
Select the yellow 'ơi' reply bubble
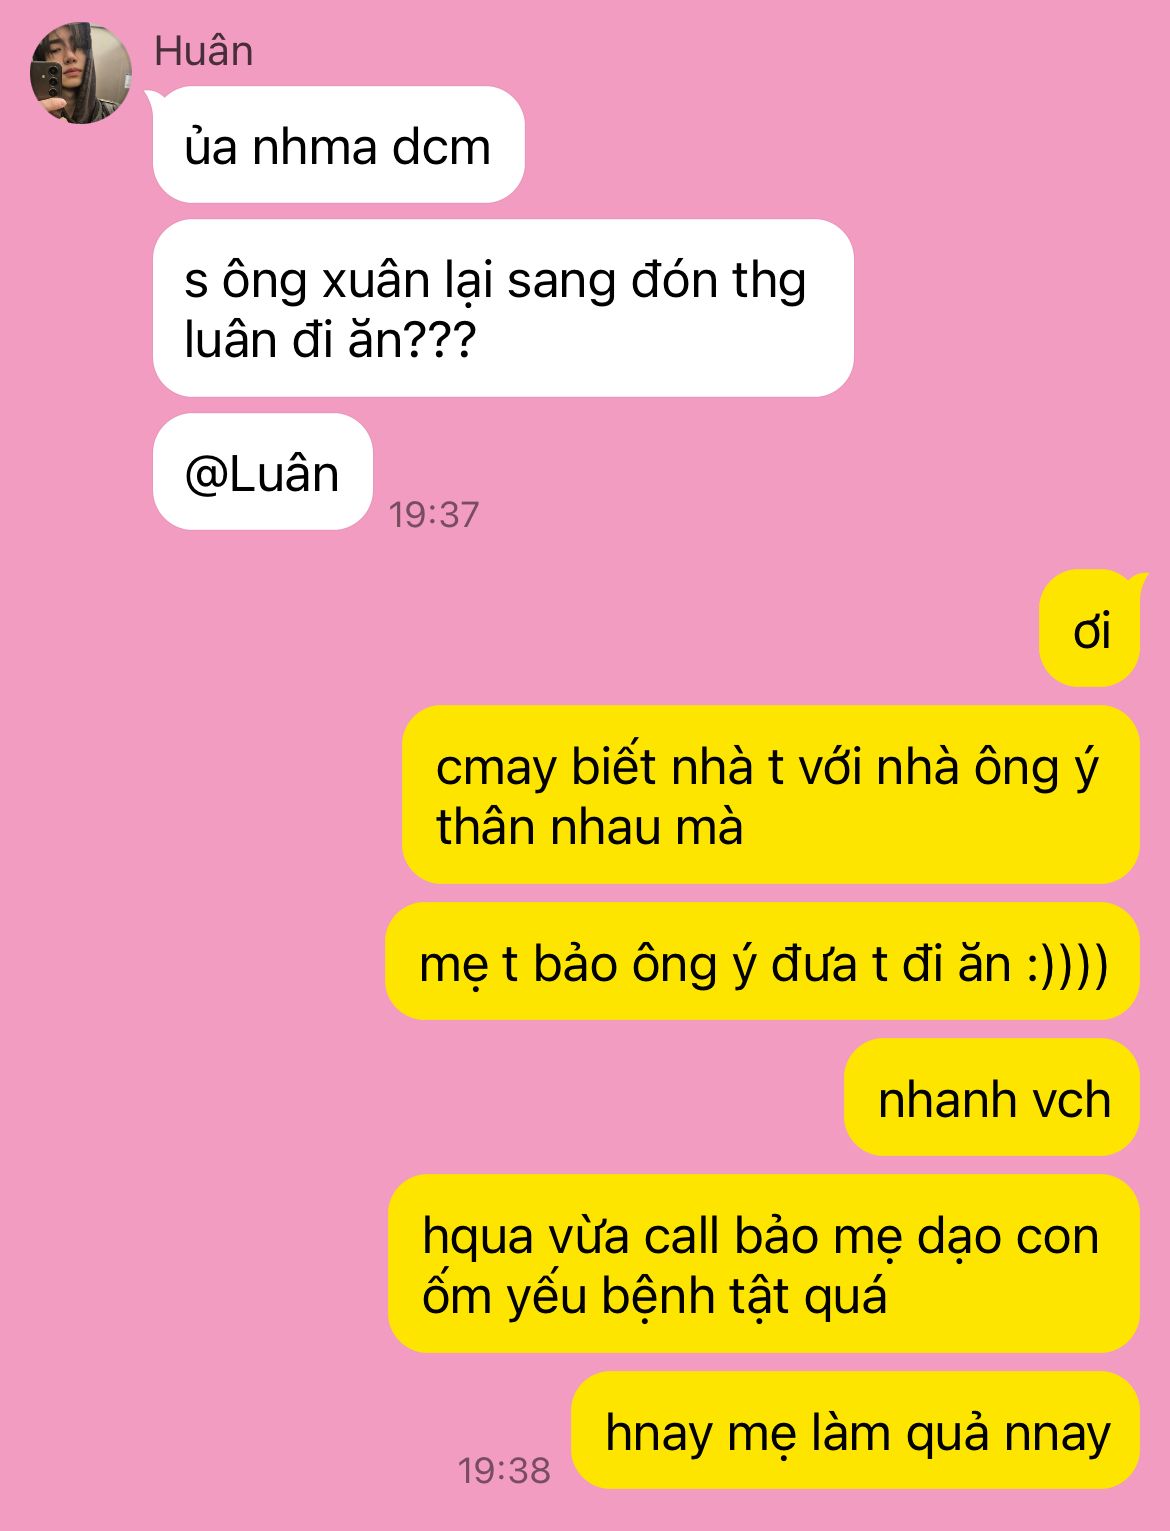1090,628
